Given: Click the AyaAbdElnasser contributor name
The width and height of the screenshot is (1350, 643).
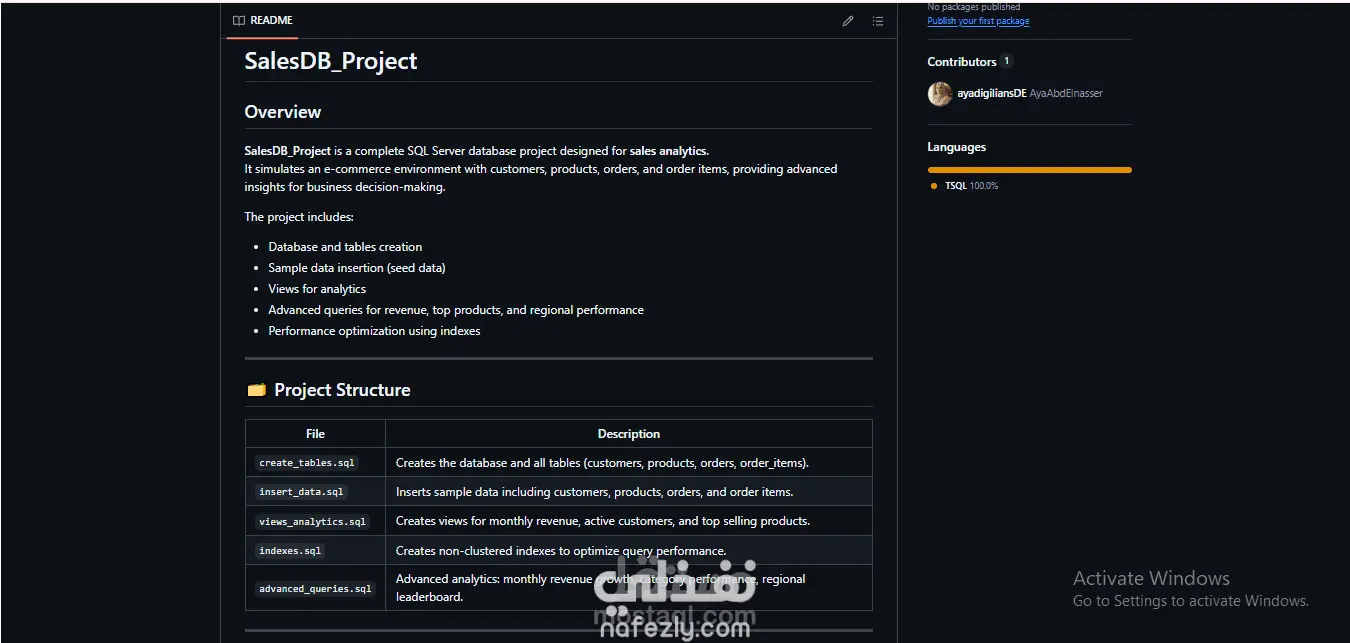Looking at the screenshot, I should pyautogui.click(x=1066, y=94).
